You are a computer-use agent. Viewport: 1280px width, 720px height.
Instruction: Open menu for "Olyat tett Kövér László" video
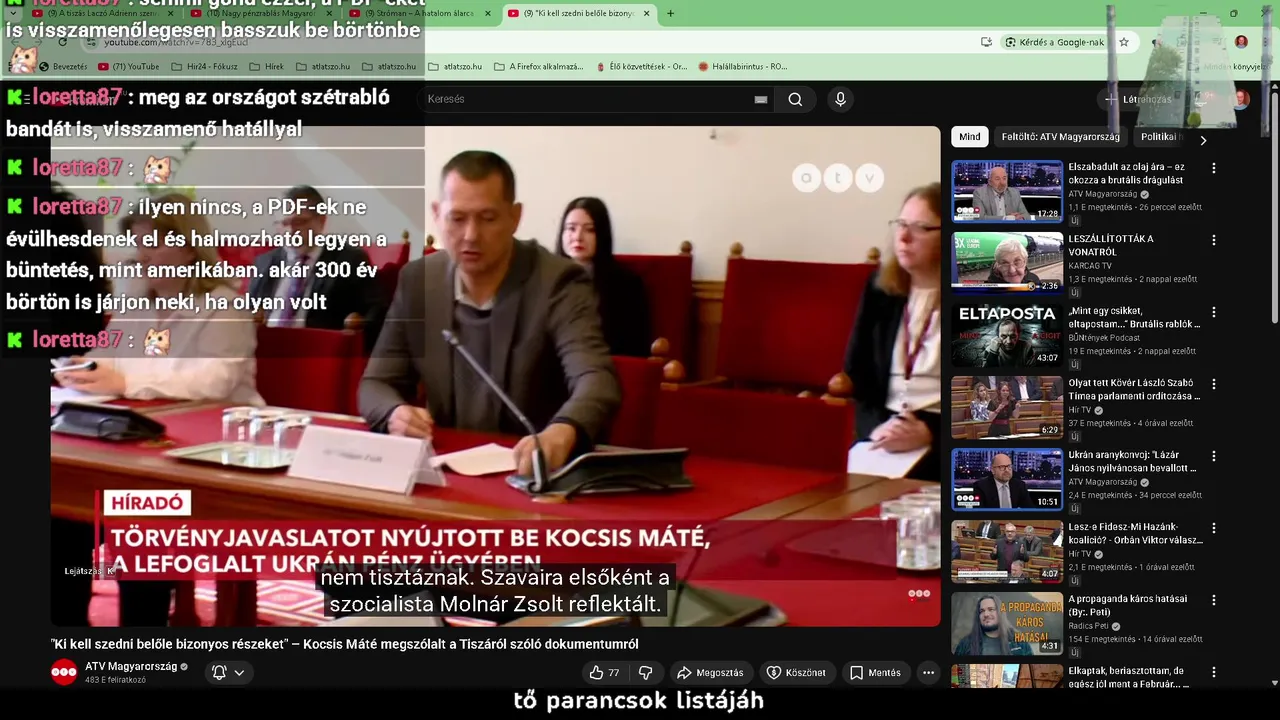[x=1214, y=384]
